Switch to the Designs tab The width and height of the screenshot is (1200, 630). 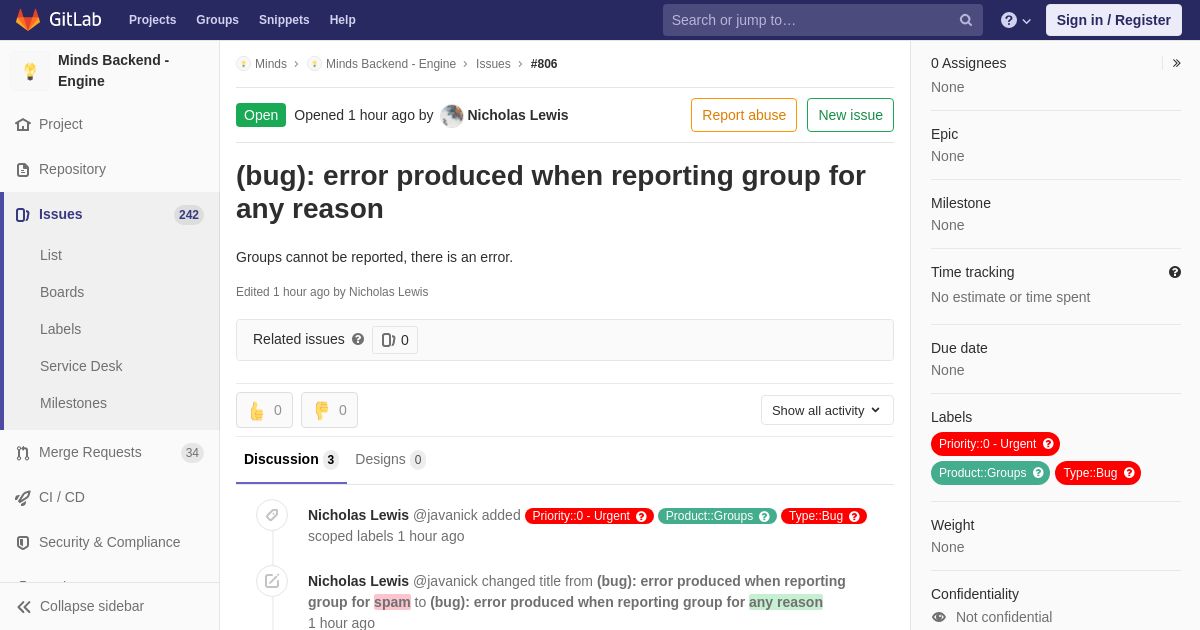pos(390,460)
